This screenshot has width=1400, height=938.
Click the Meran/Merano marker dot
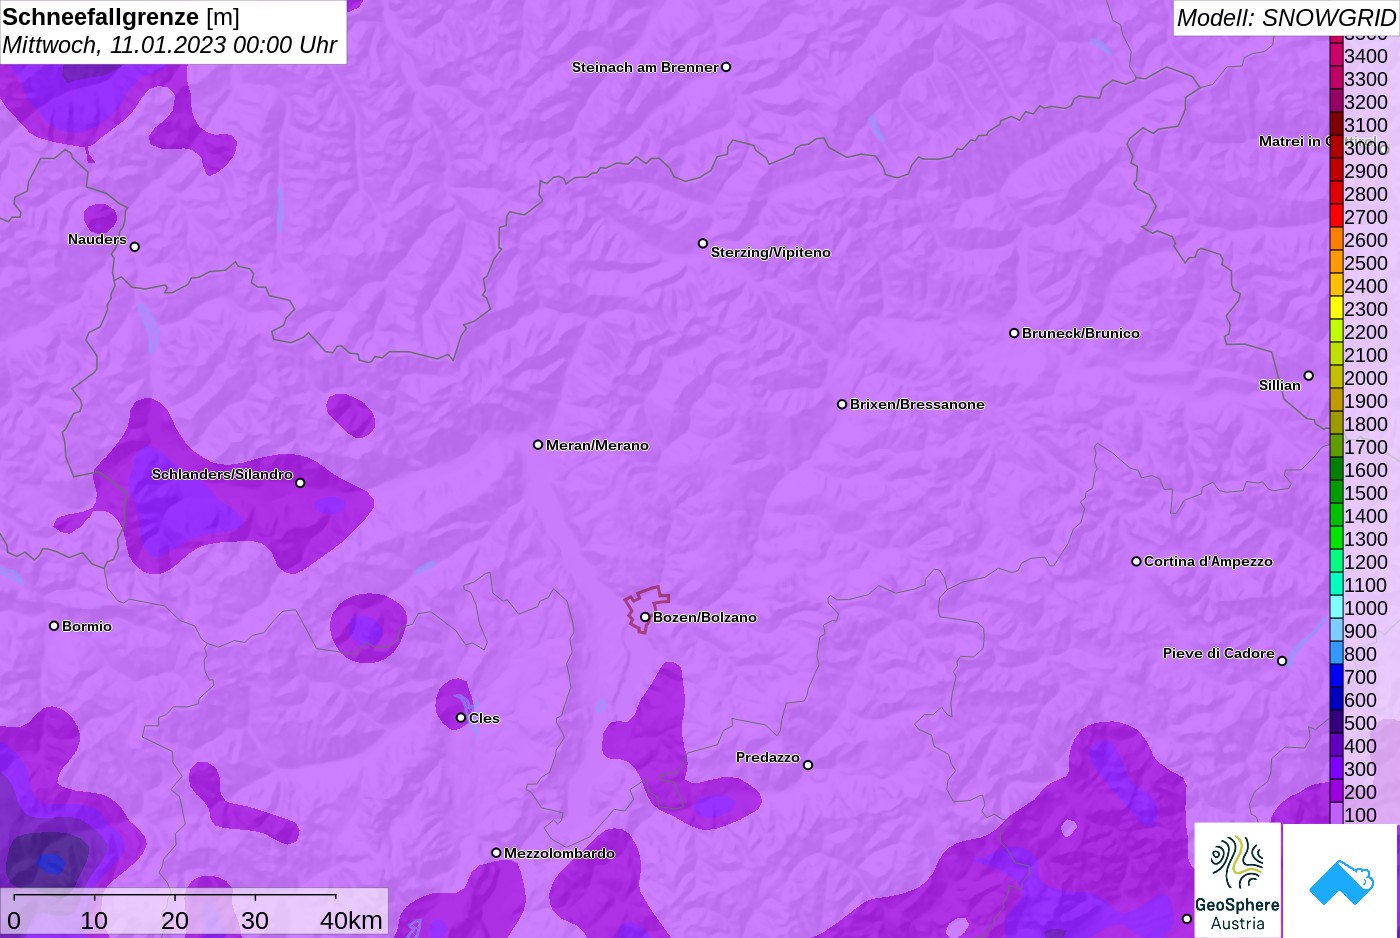tap(538, 444)
